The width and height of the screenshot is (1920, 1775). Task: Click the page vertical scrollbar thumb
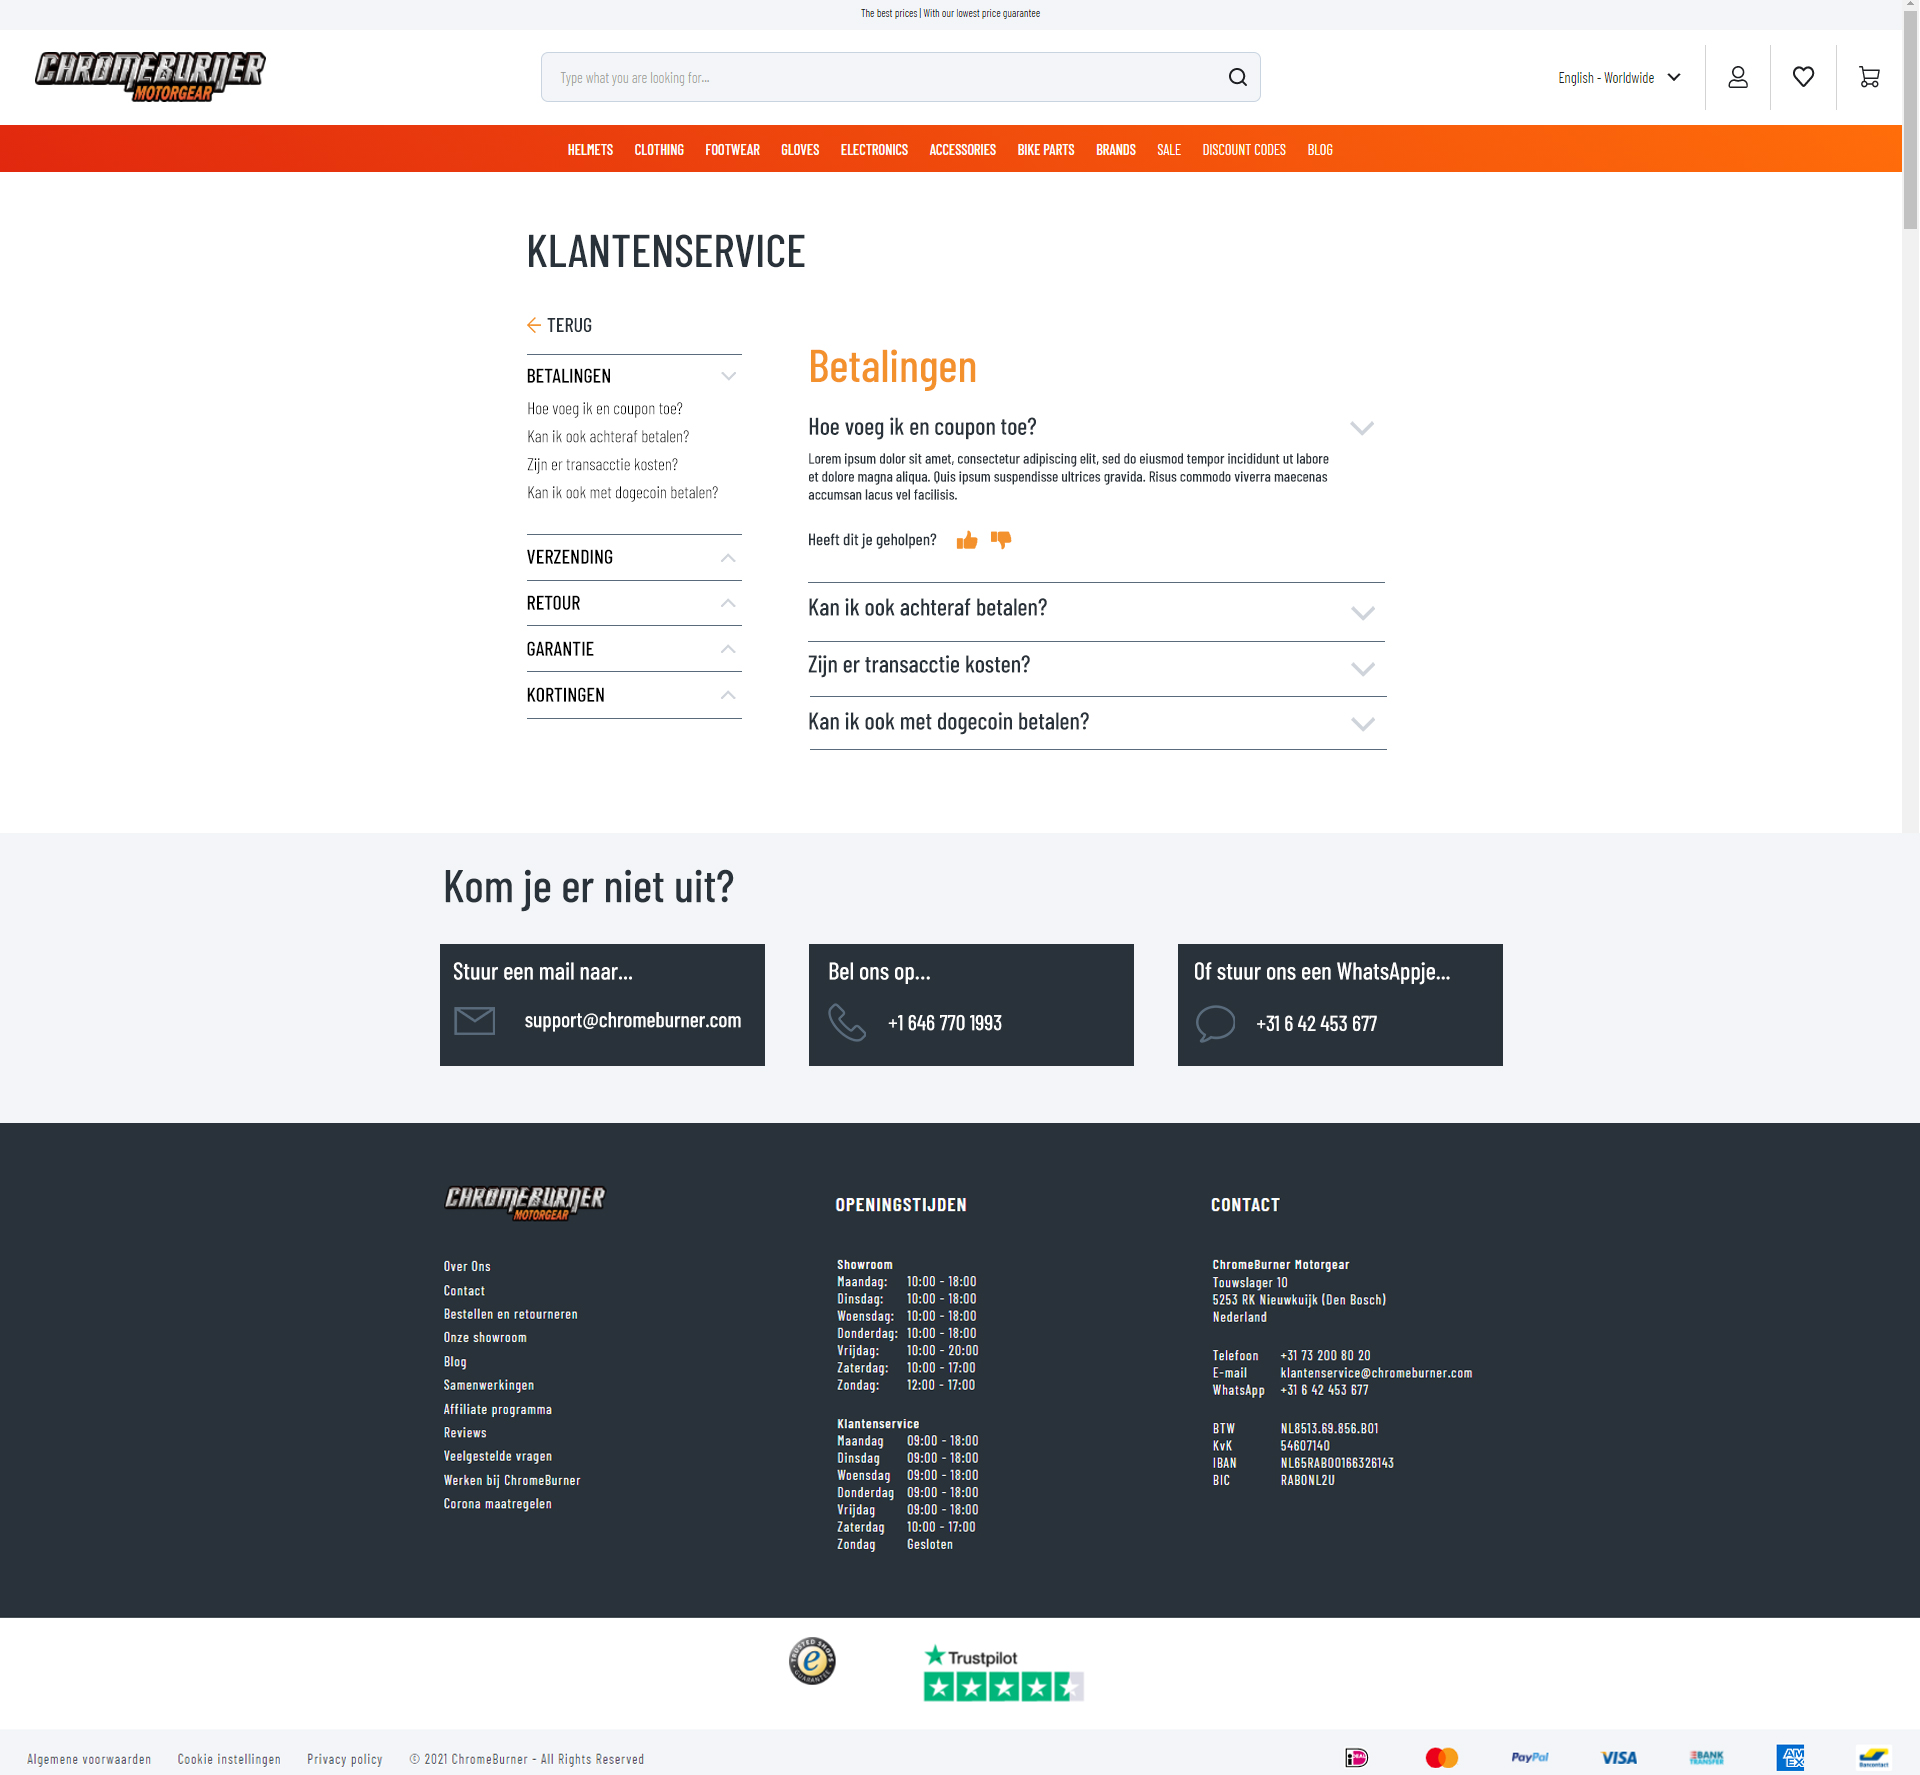(1910, 120)
